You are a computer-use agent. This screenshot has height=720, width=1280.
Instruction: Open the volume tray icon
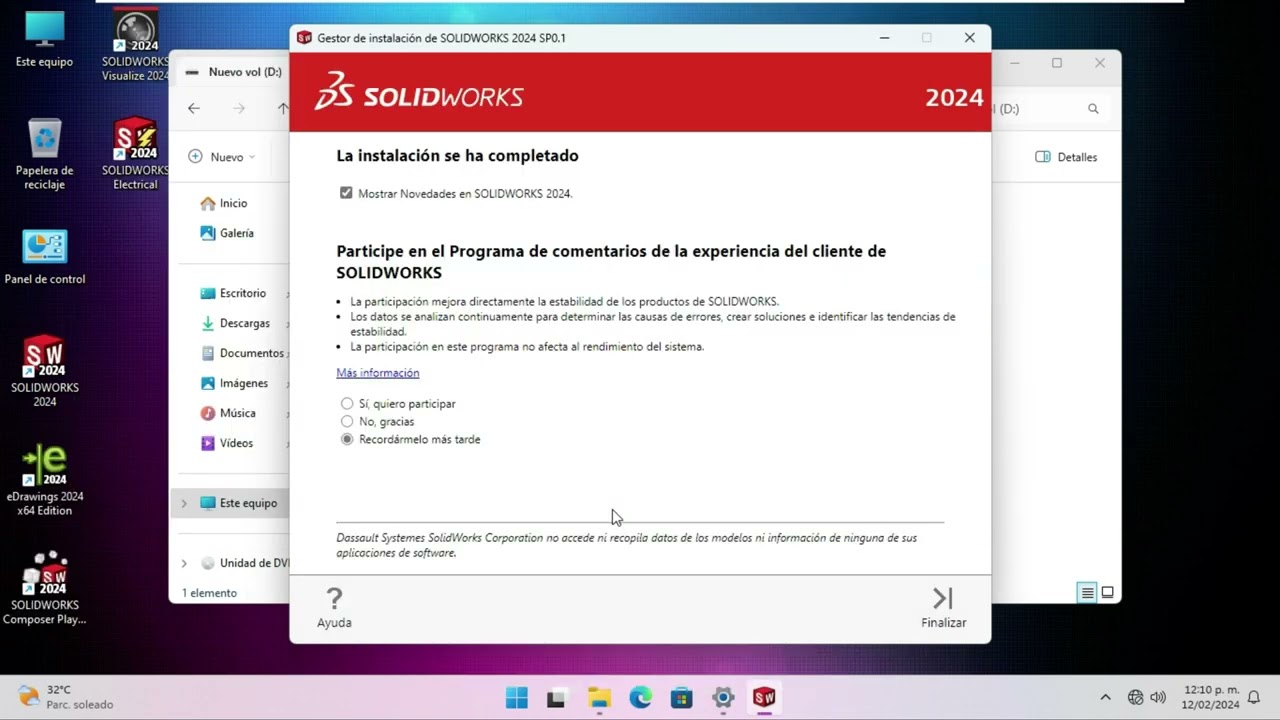pyautogui.click(x=1158, y=698)
